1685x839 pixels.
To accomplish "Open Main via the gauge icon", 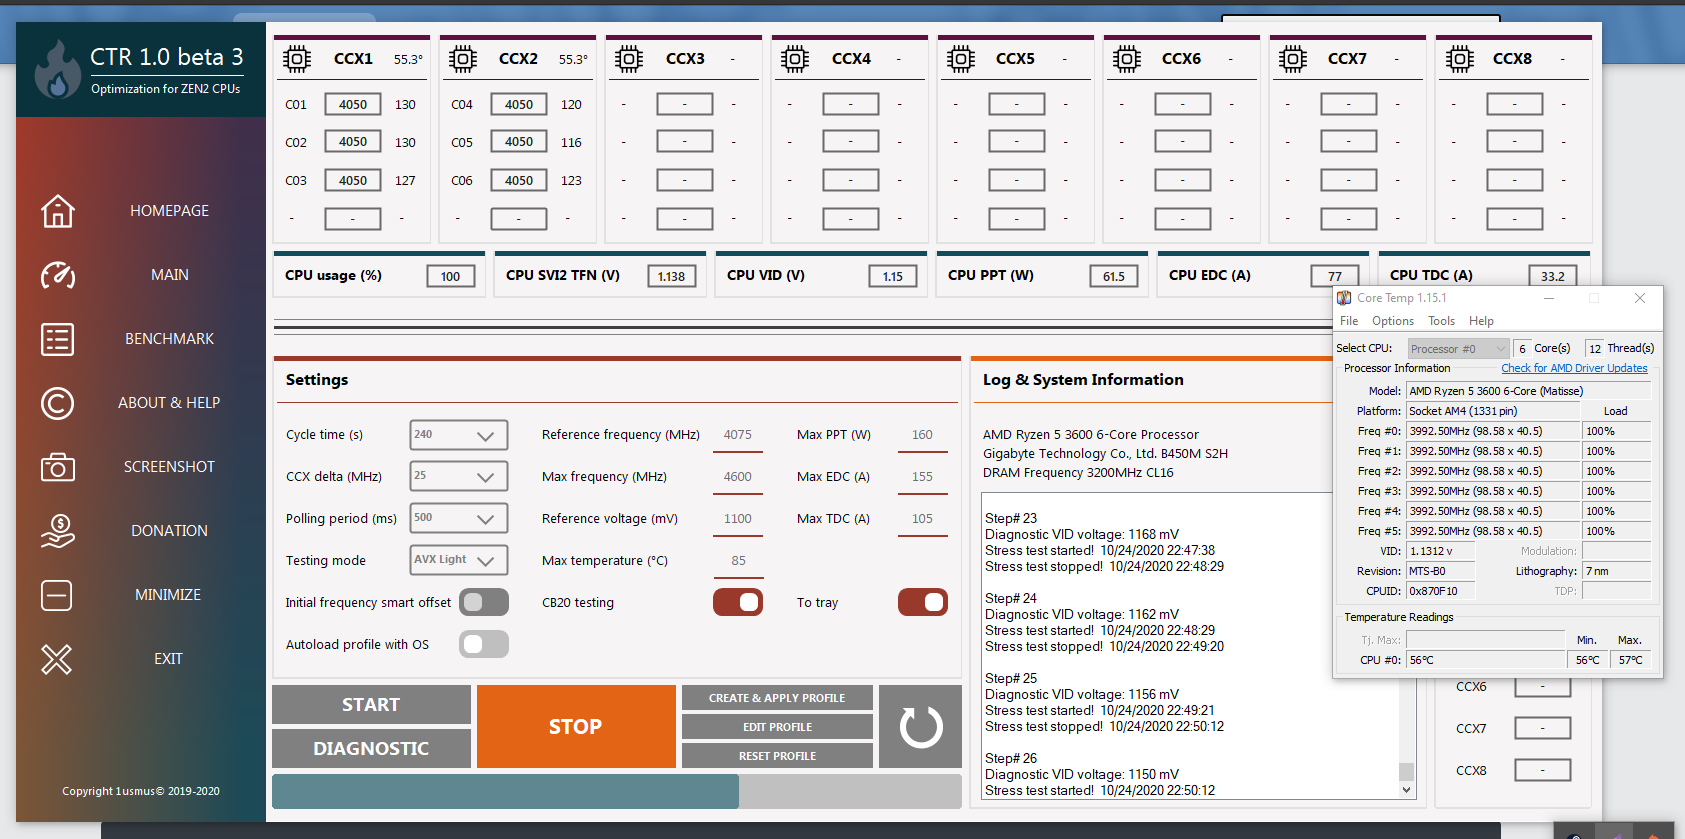I will tap(57, 275).
